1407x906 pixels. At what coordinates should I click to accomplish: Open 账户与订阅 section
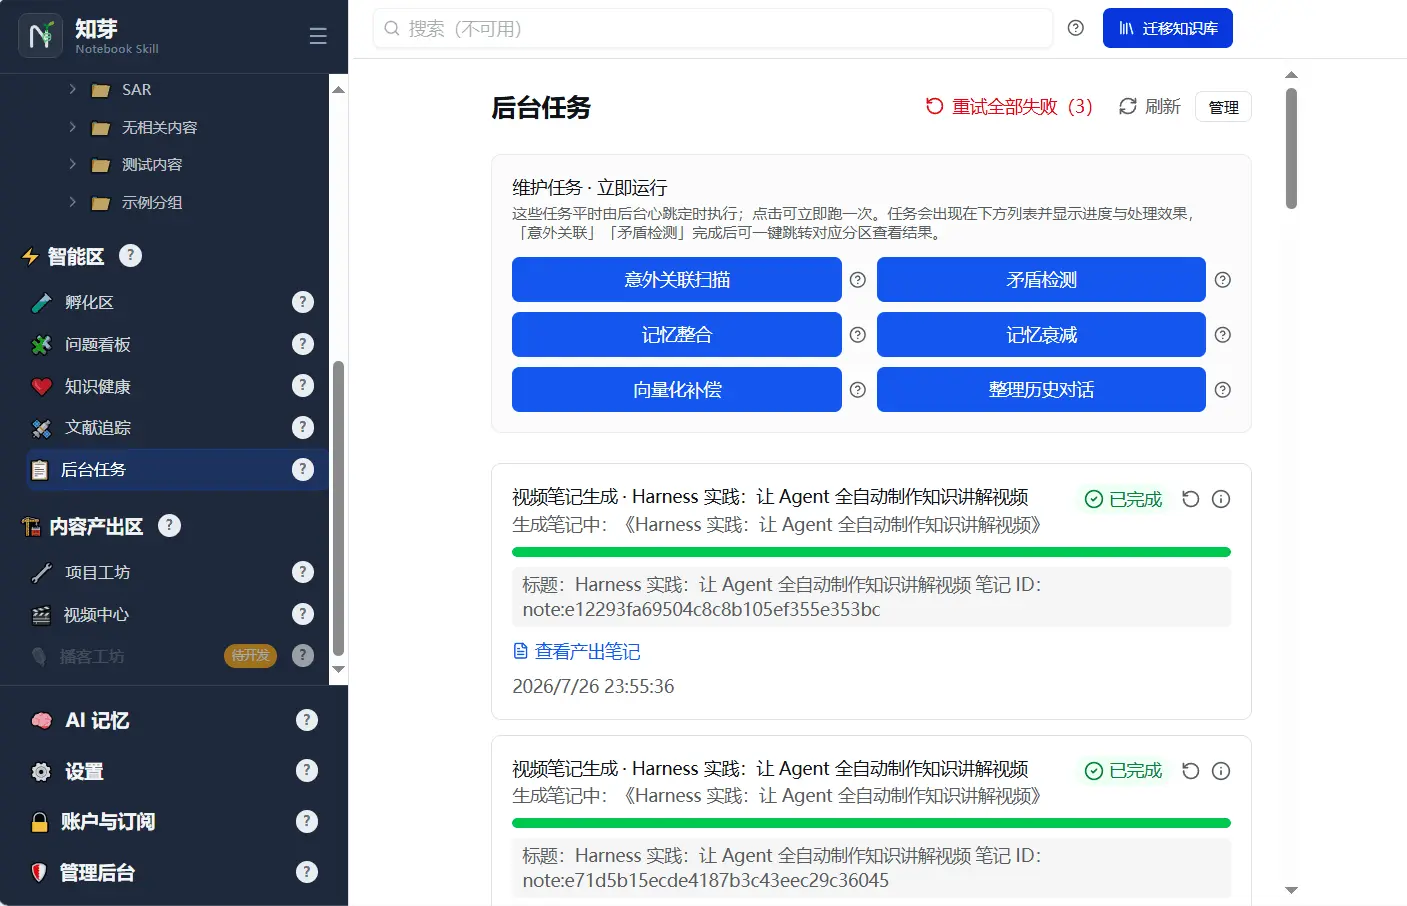(x=107, y=822)
